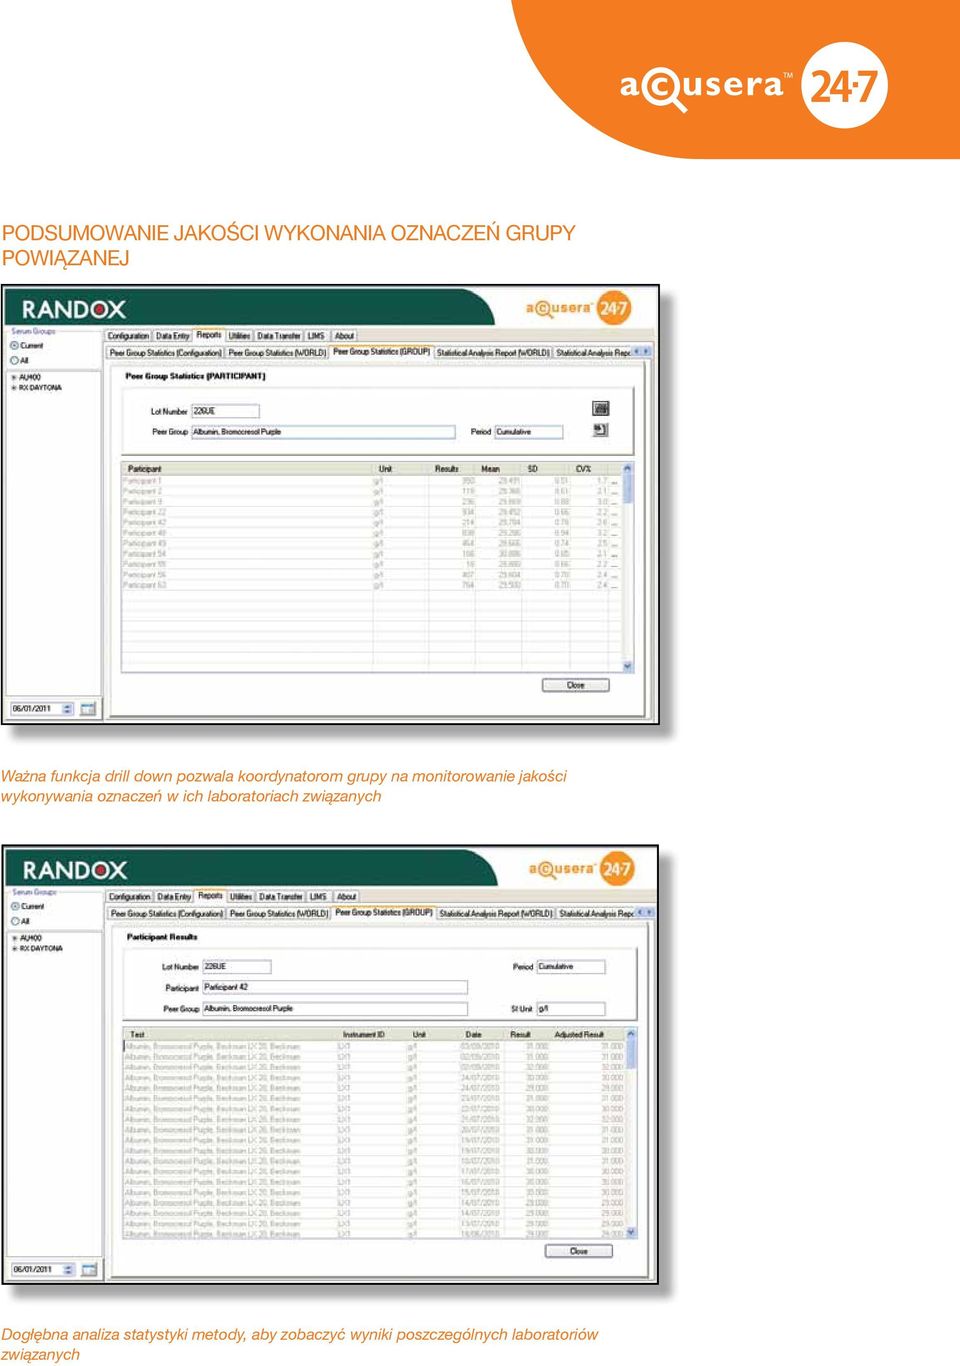Switch to Peer Group Statistics (Configuration) in Participant Results window
The height and width of the screenshot is (1366, 960).
[167, 914]
